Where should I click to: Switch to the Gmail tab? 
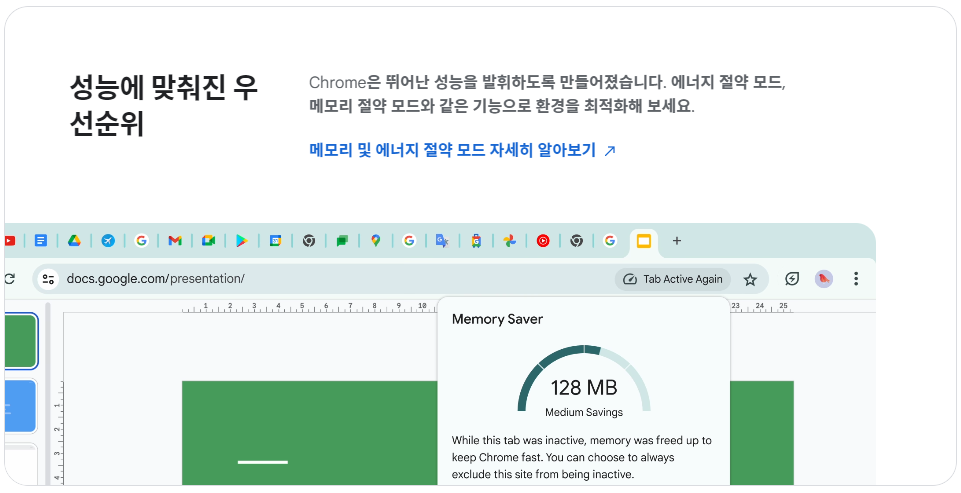pyautogui.click(x=175, y=241)
